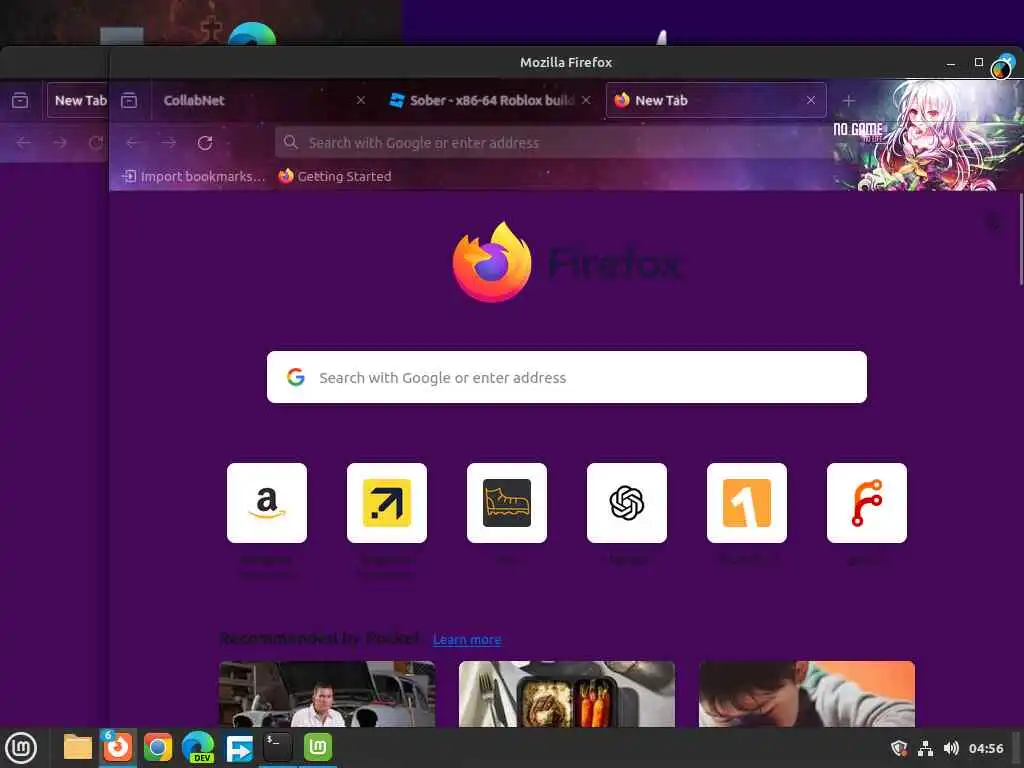The image size is (1024, 768).
Task: Open the orange number one shortcut tile
Action: pyautogui.click(x=746, y=503)
